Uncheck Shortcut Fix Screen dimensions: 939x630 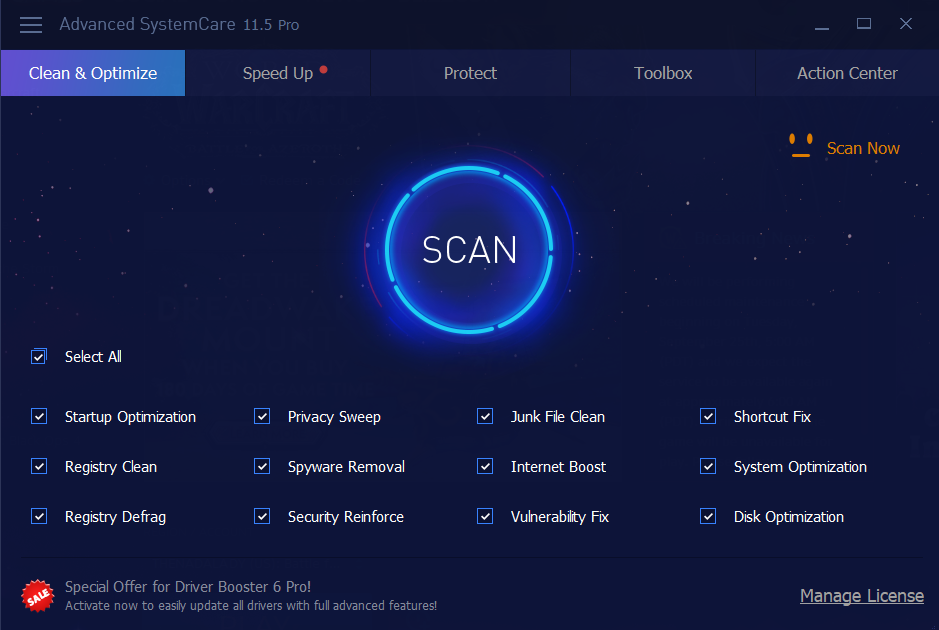pyautogui.click(x=708, y=416)
